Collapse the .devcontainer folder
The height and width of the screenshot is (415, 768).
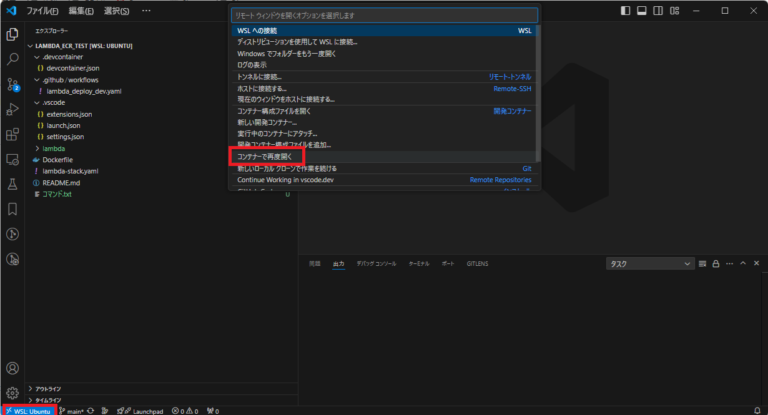click(37, 57)
